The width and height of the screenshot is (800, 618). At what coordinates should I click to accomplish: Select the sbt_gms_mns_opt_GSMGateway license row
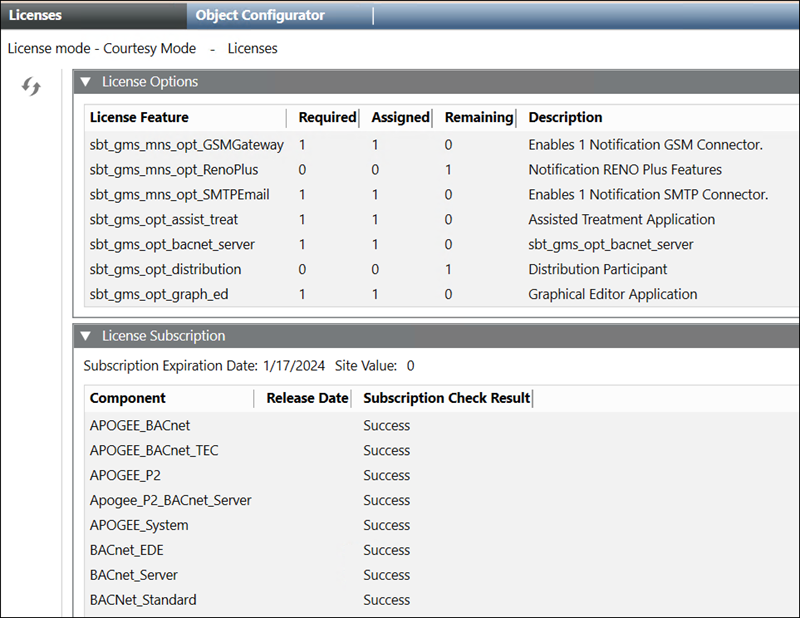pos(187,145)
